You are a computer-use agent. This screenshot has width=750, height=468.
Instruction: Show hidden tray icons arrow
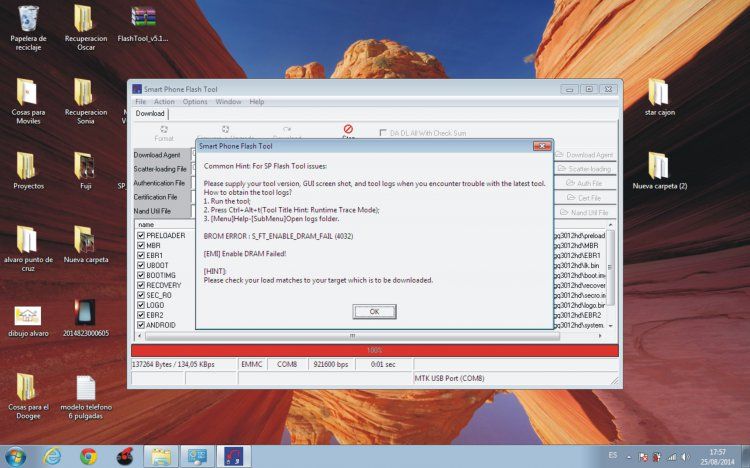tap(629, 457)
